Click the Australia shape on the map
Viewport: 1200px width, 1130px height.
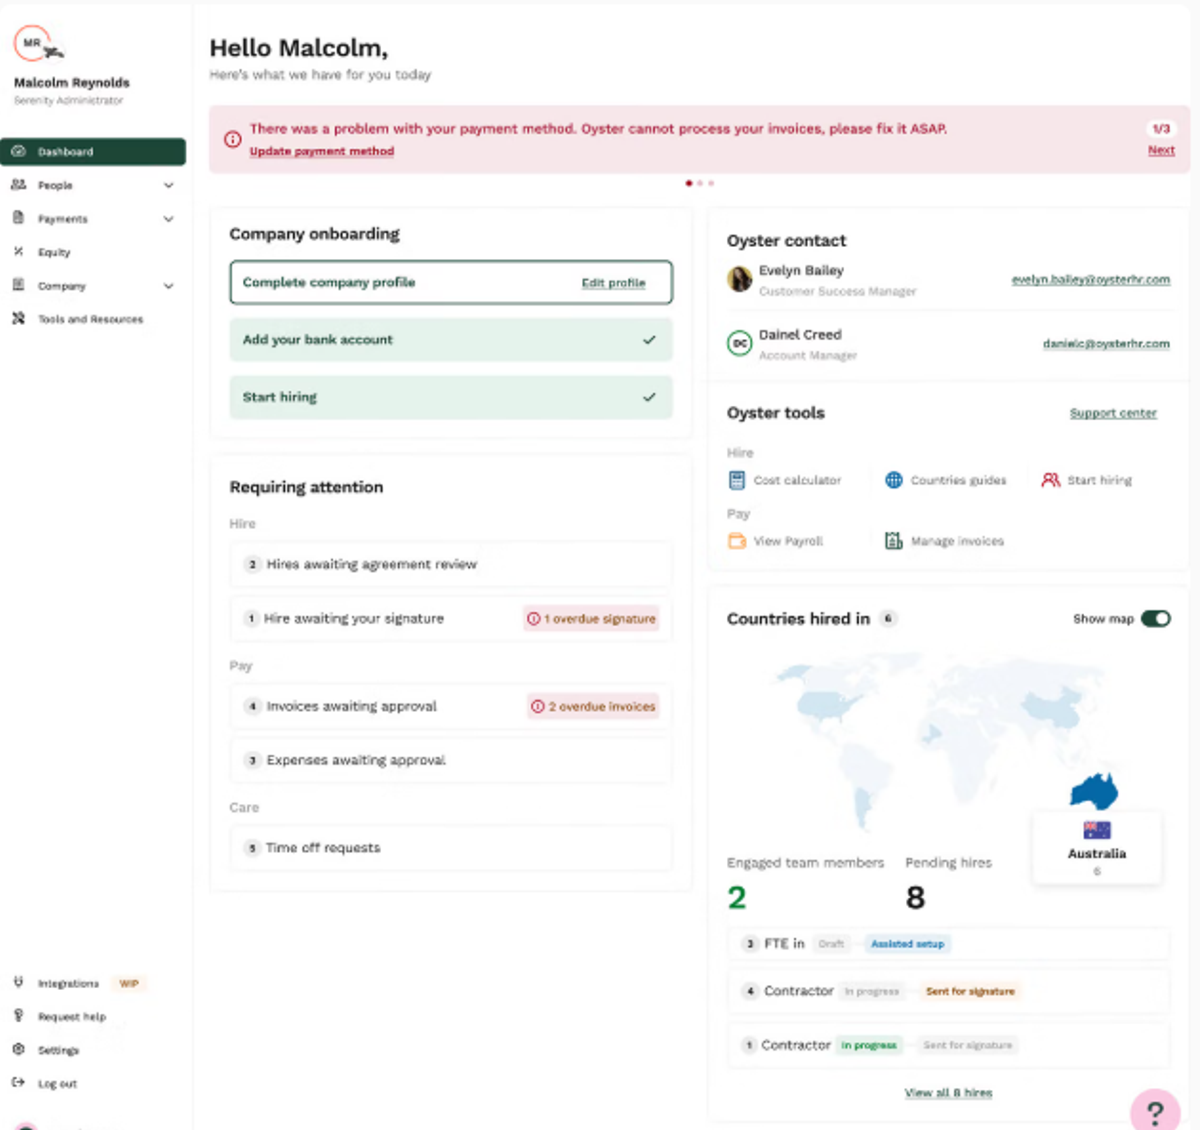[1094, 790]
